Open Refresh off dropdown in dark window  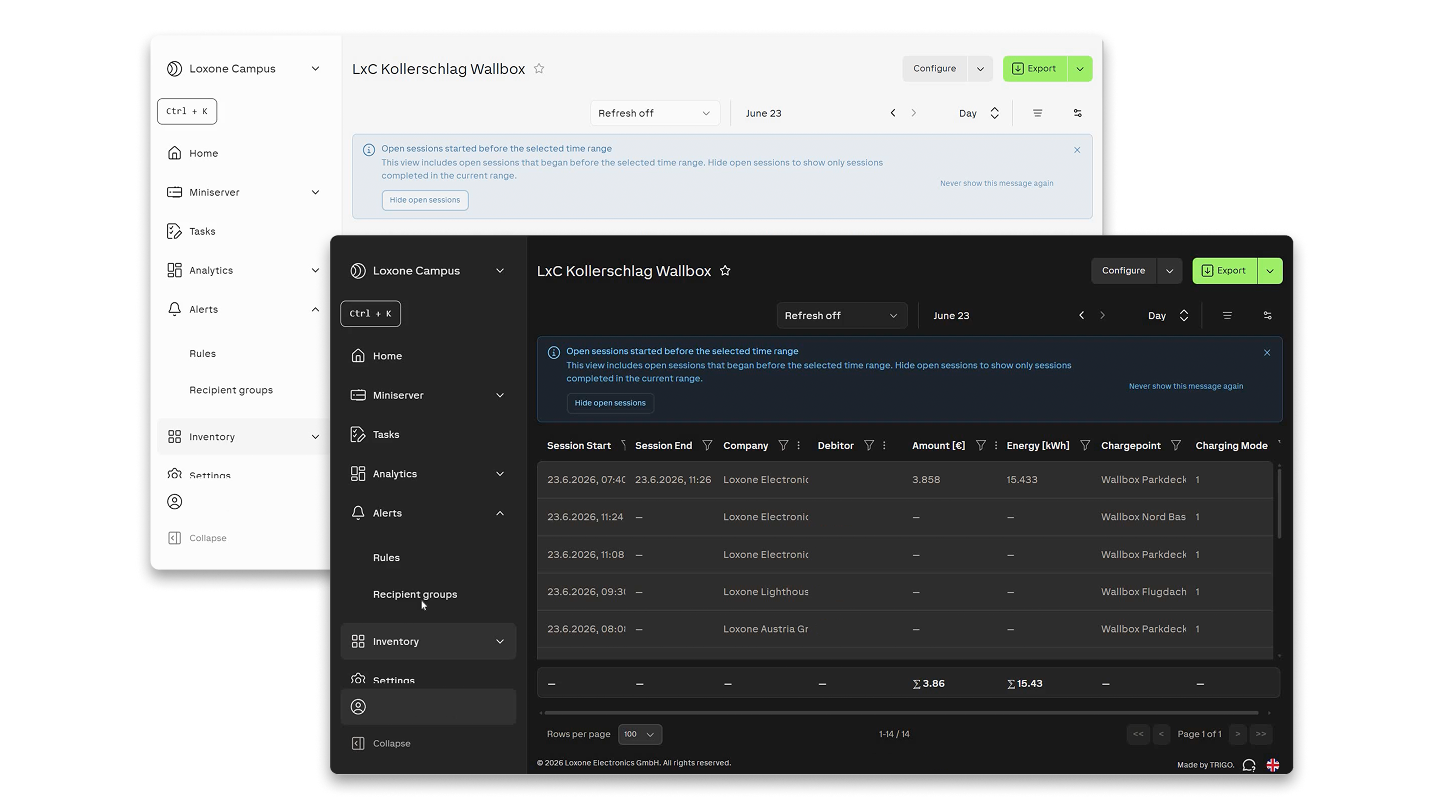pos(842,316)
